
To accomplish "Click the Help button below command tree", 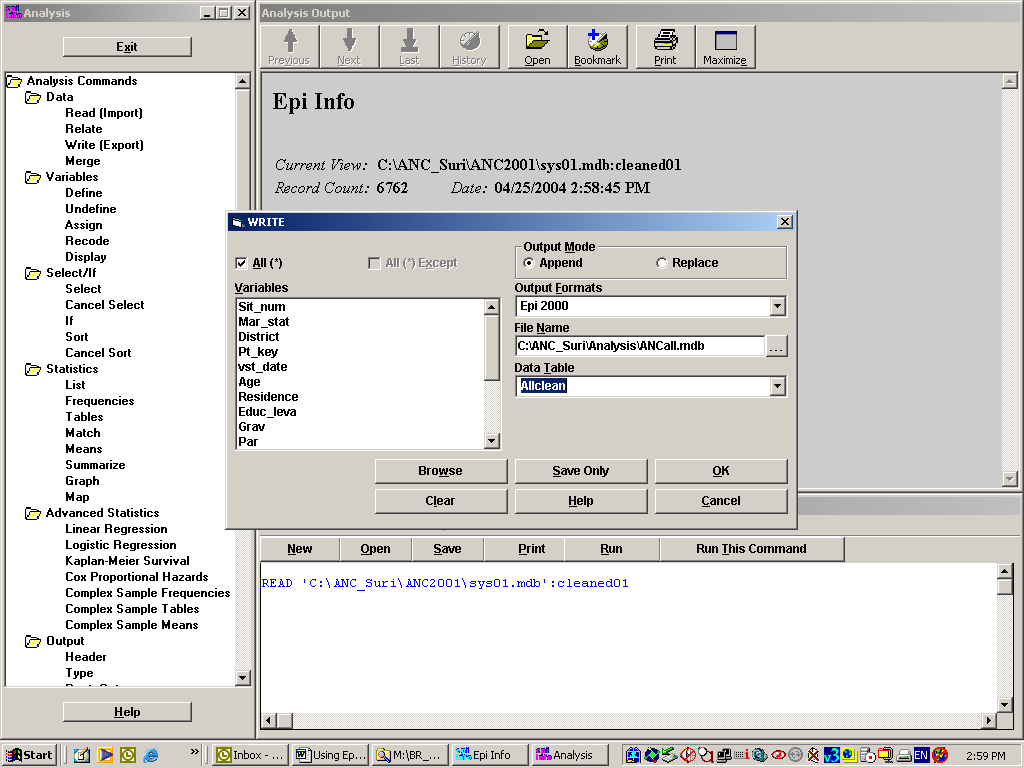I will point(127,712).
